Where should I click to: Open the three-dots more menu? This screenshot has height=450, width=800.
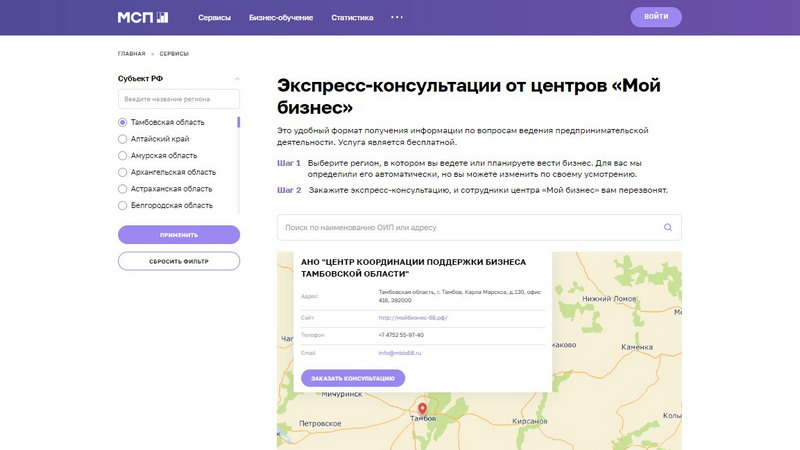[397, 17]
